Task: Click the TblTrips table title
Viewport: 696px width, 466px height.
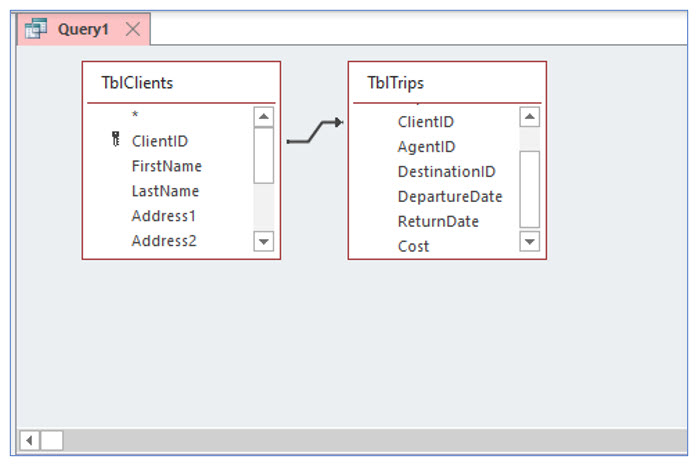Action: coord(395,83)
